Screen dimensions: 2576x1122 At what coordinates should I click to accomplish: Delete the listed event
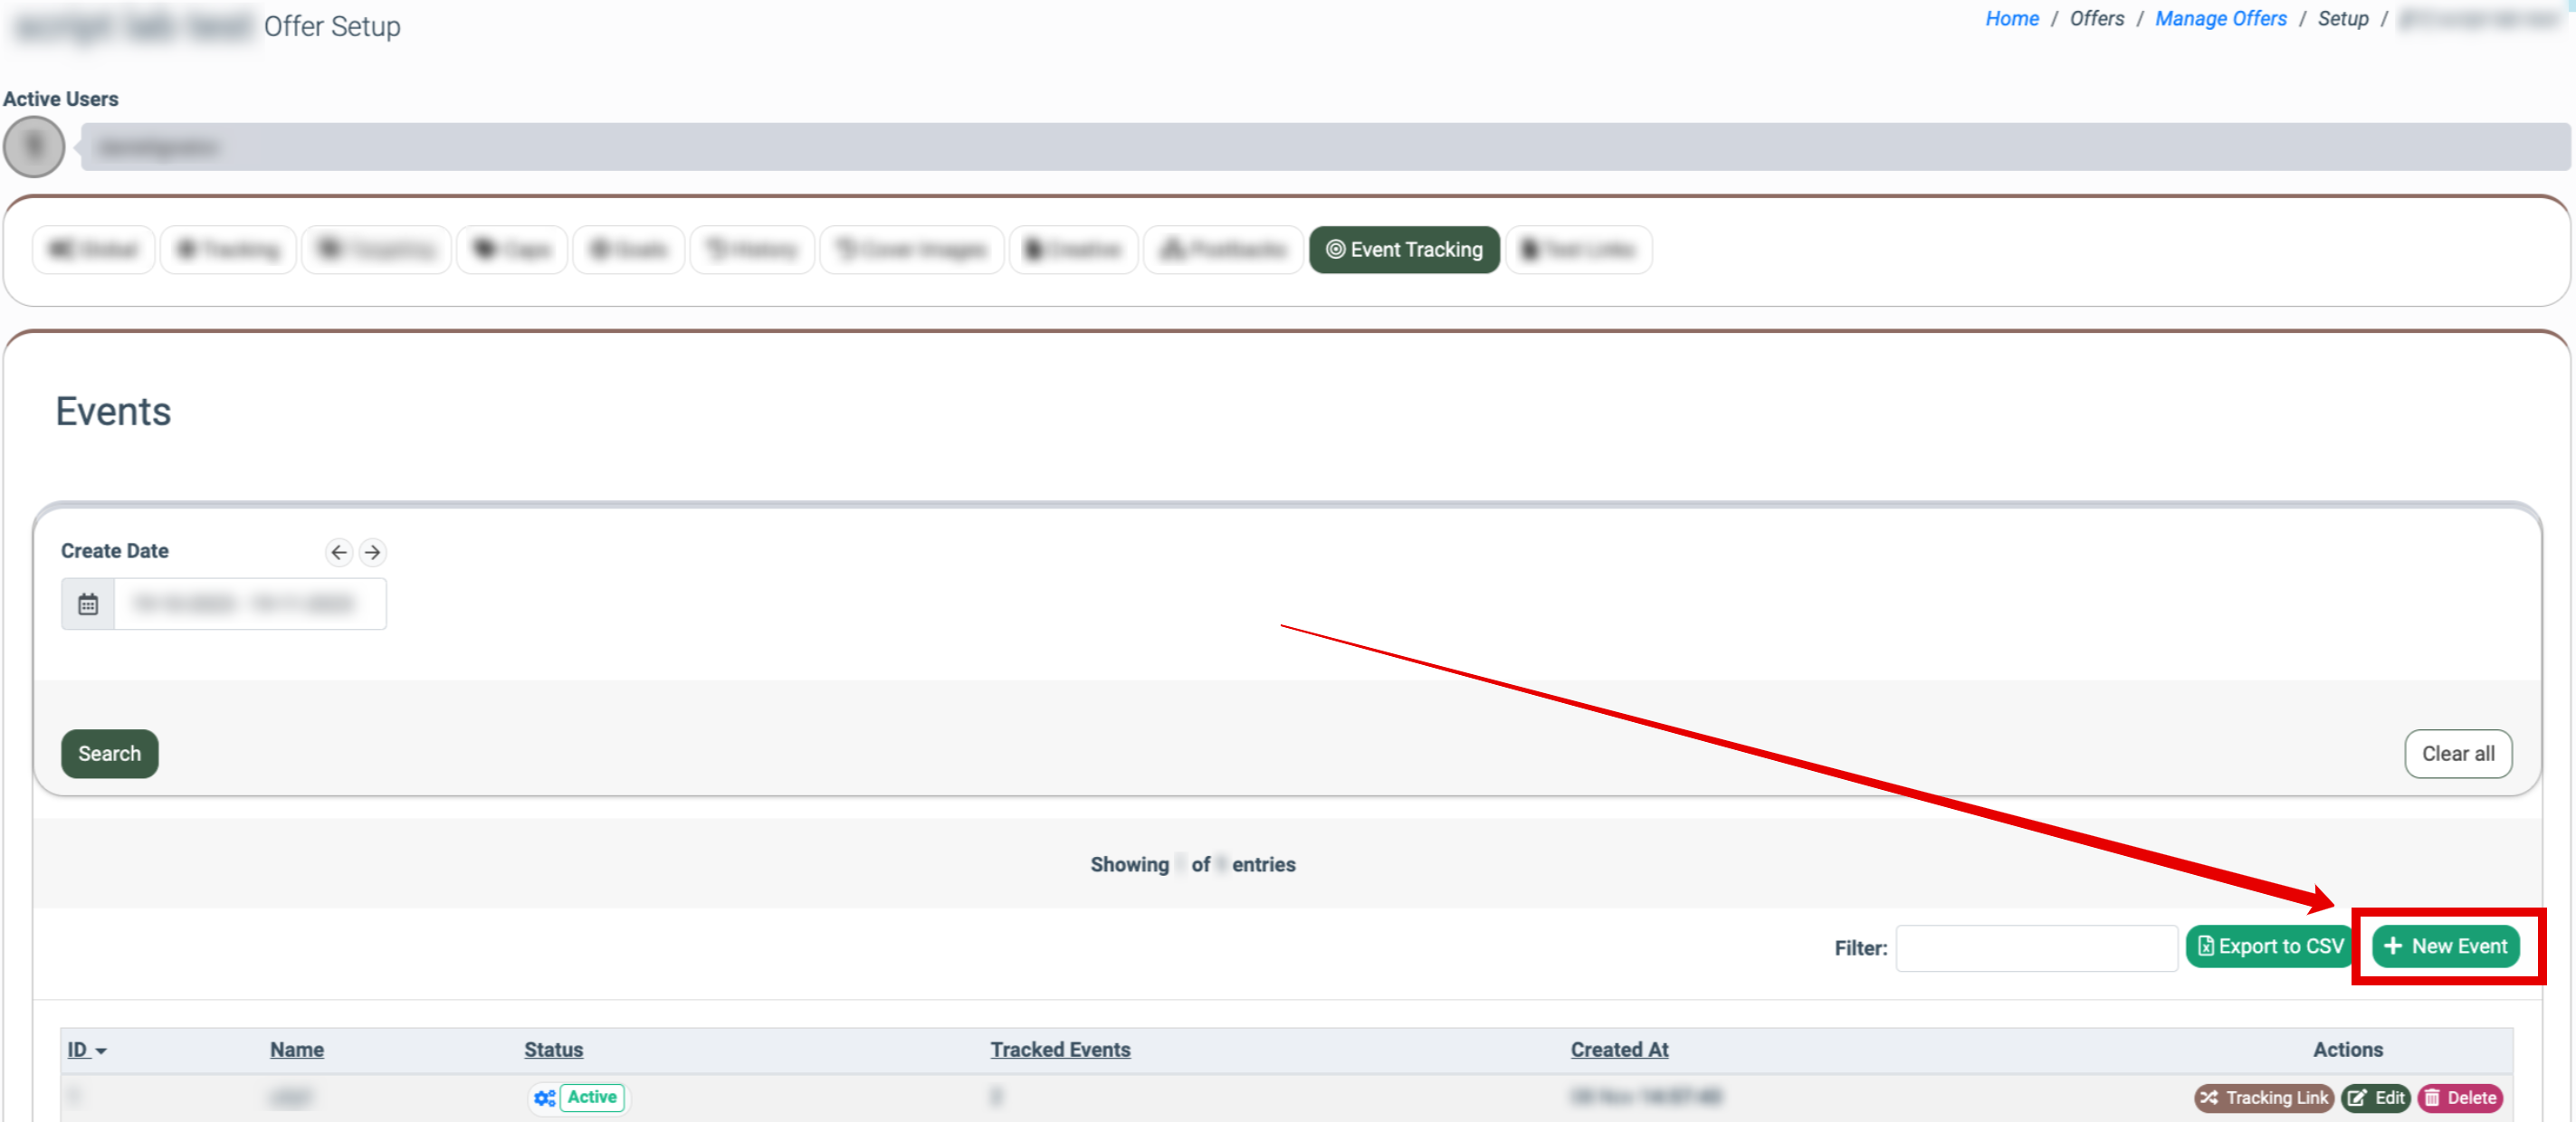point(2460,1098)
